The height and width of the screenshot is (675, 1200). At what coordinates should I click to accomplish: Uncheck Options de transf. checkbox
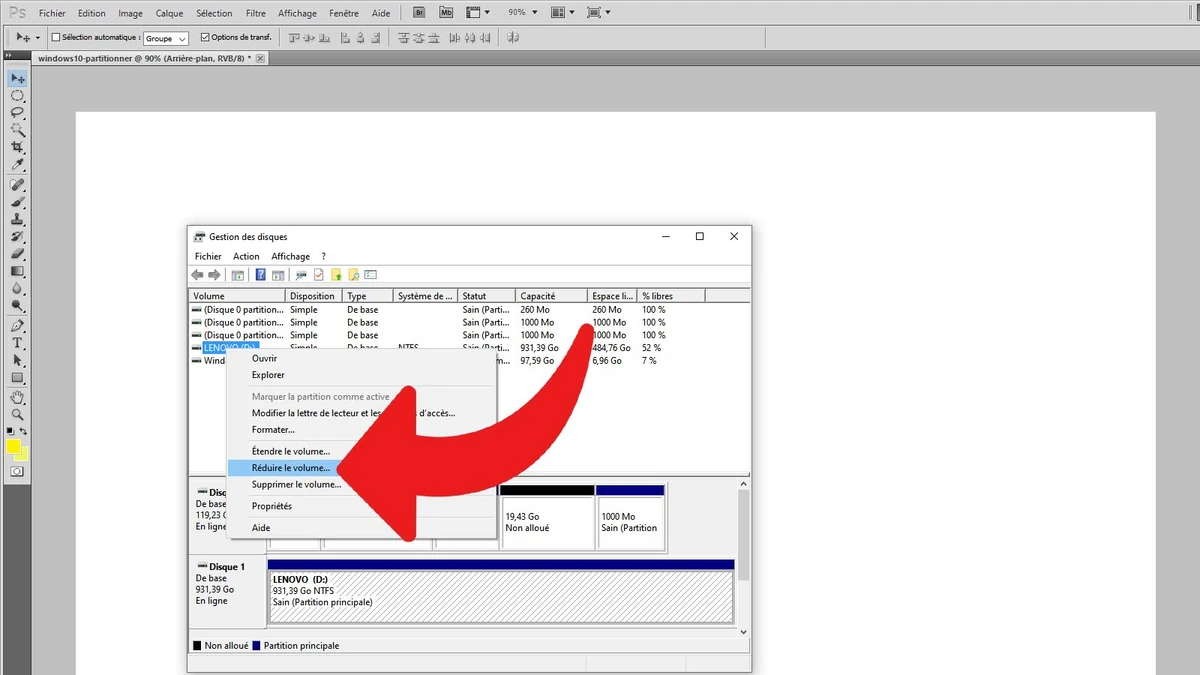(205, 38)
